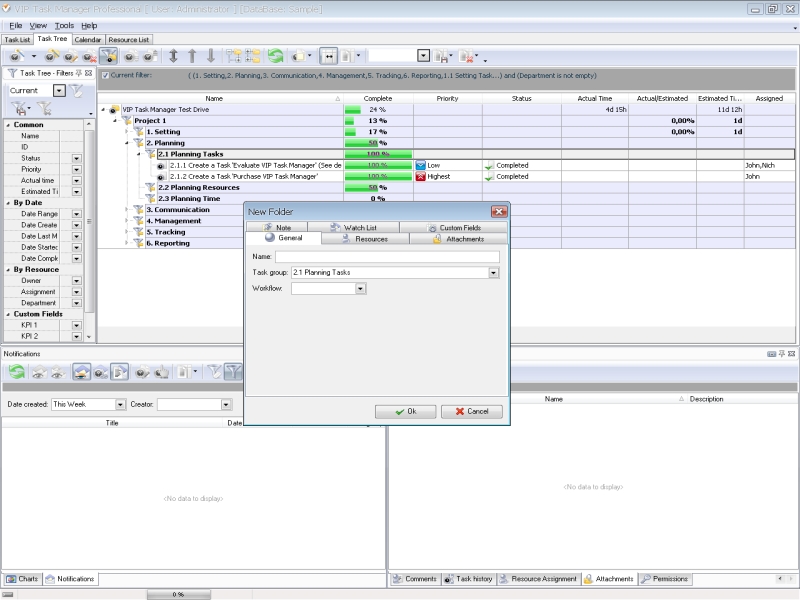Open the Department filter dropdown
Image resolution: width=800 pixels, height=600 pixels.
coord(77,303)
